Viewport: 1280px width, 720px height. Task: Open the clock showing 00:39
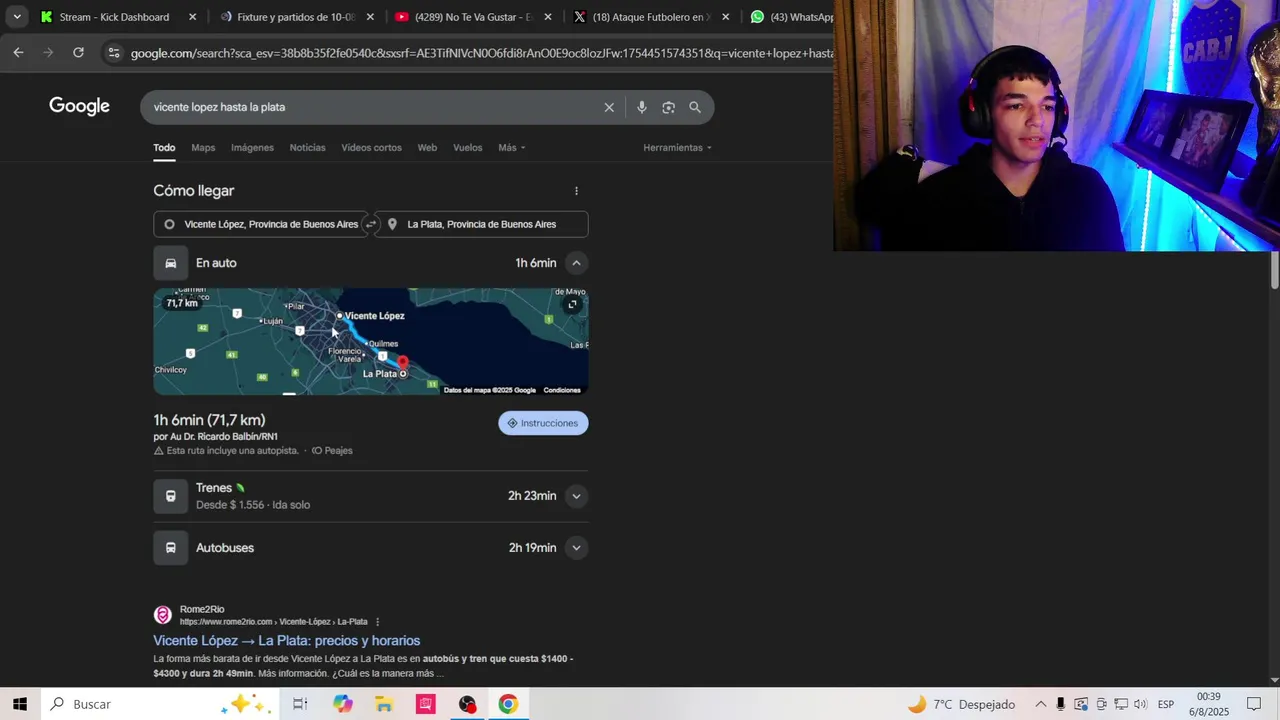pyautogui.click(x=1209, y=704)
